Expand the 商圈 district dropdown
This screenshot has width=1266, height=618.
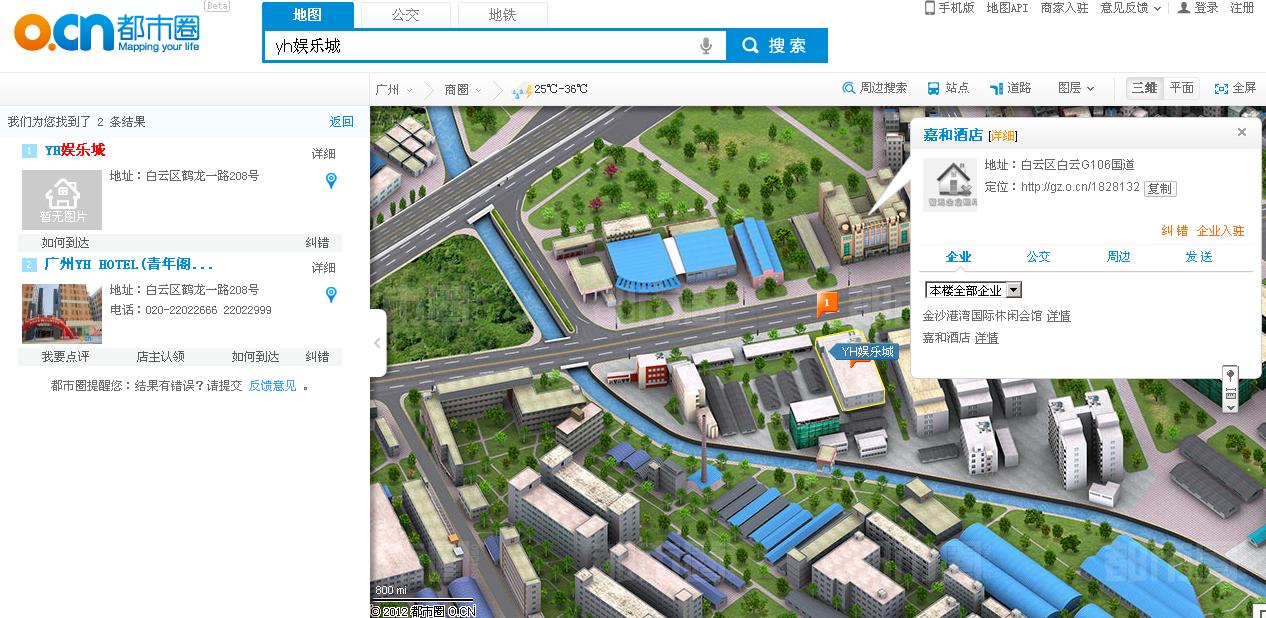[463, 89]
